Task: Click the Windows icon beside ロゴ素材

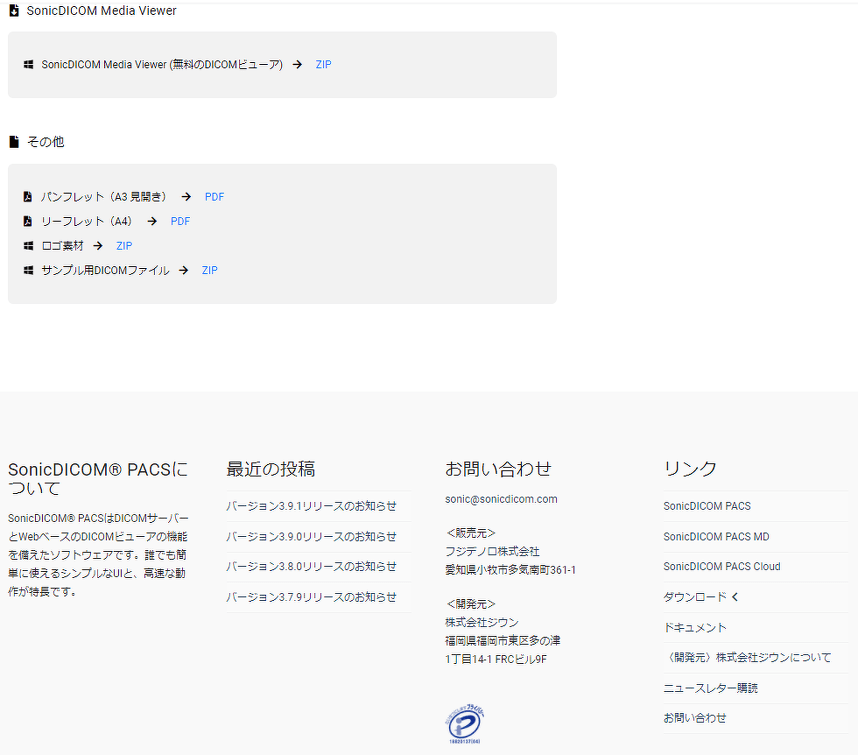Action: click(29, 246)
